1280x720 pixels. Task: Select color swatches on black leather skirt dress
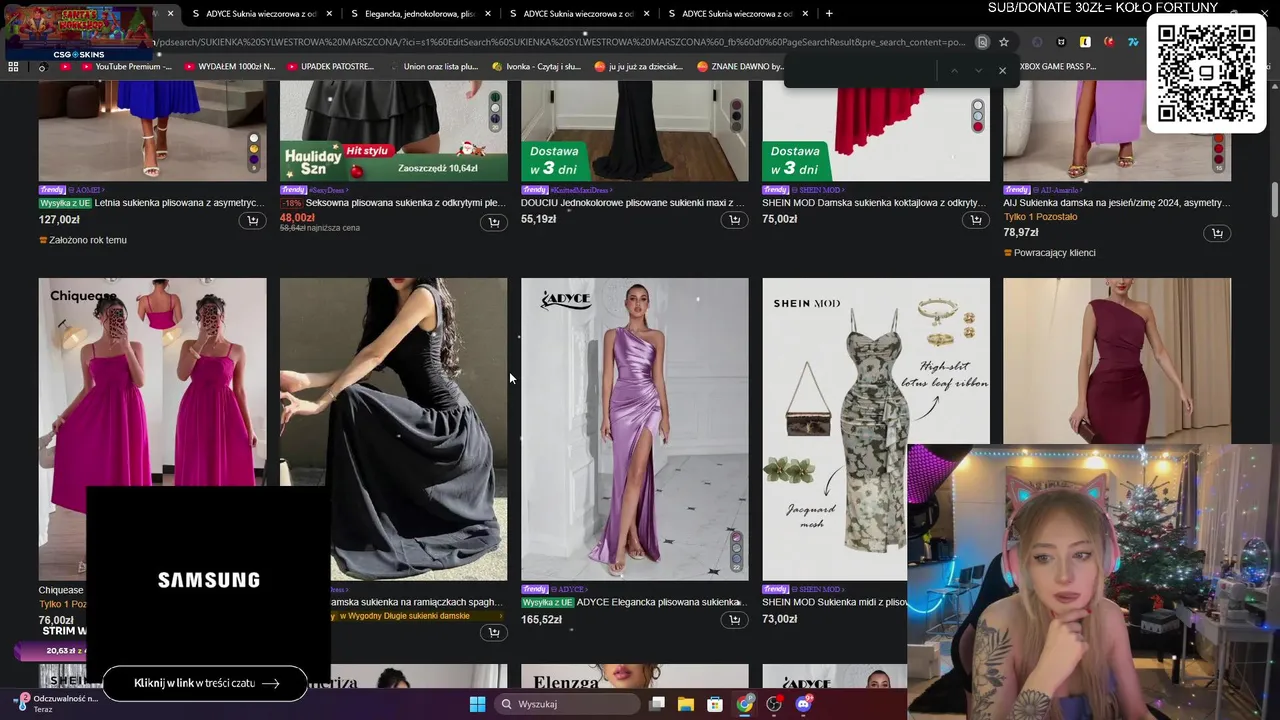(495, 112)
